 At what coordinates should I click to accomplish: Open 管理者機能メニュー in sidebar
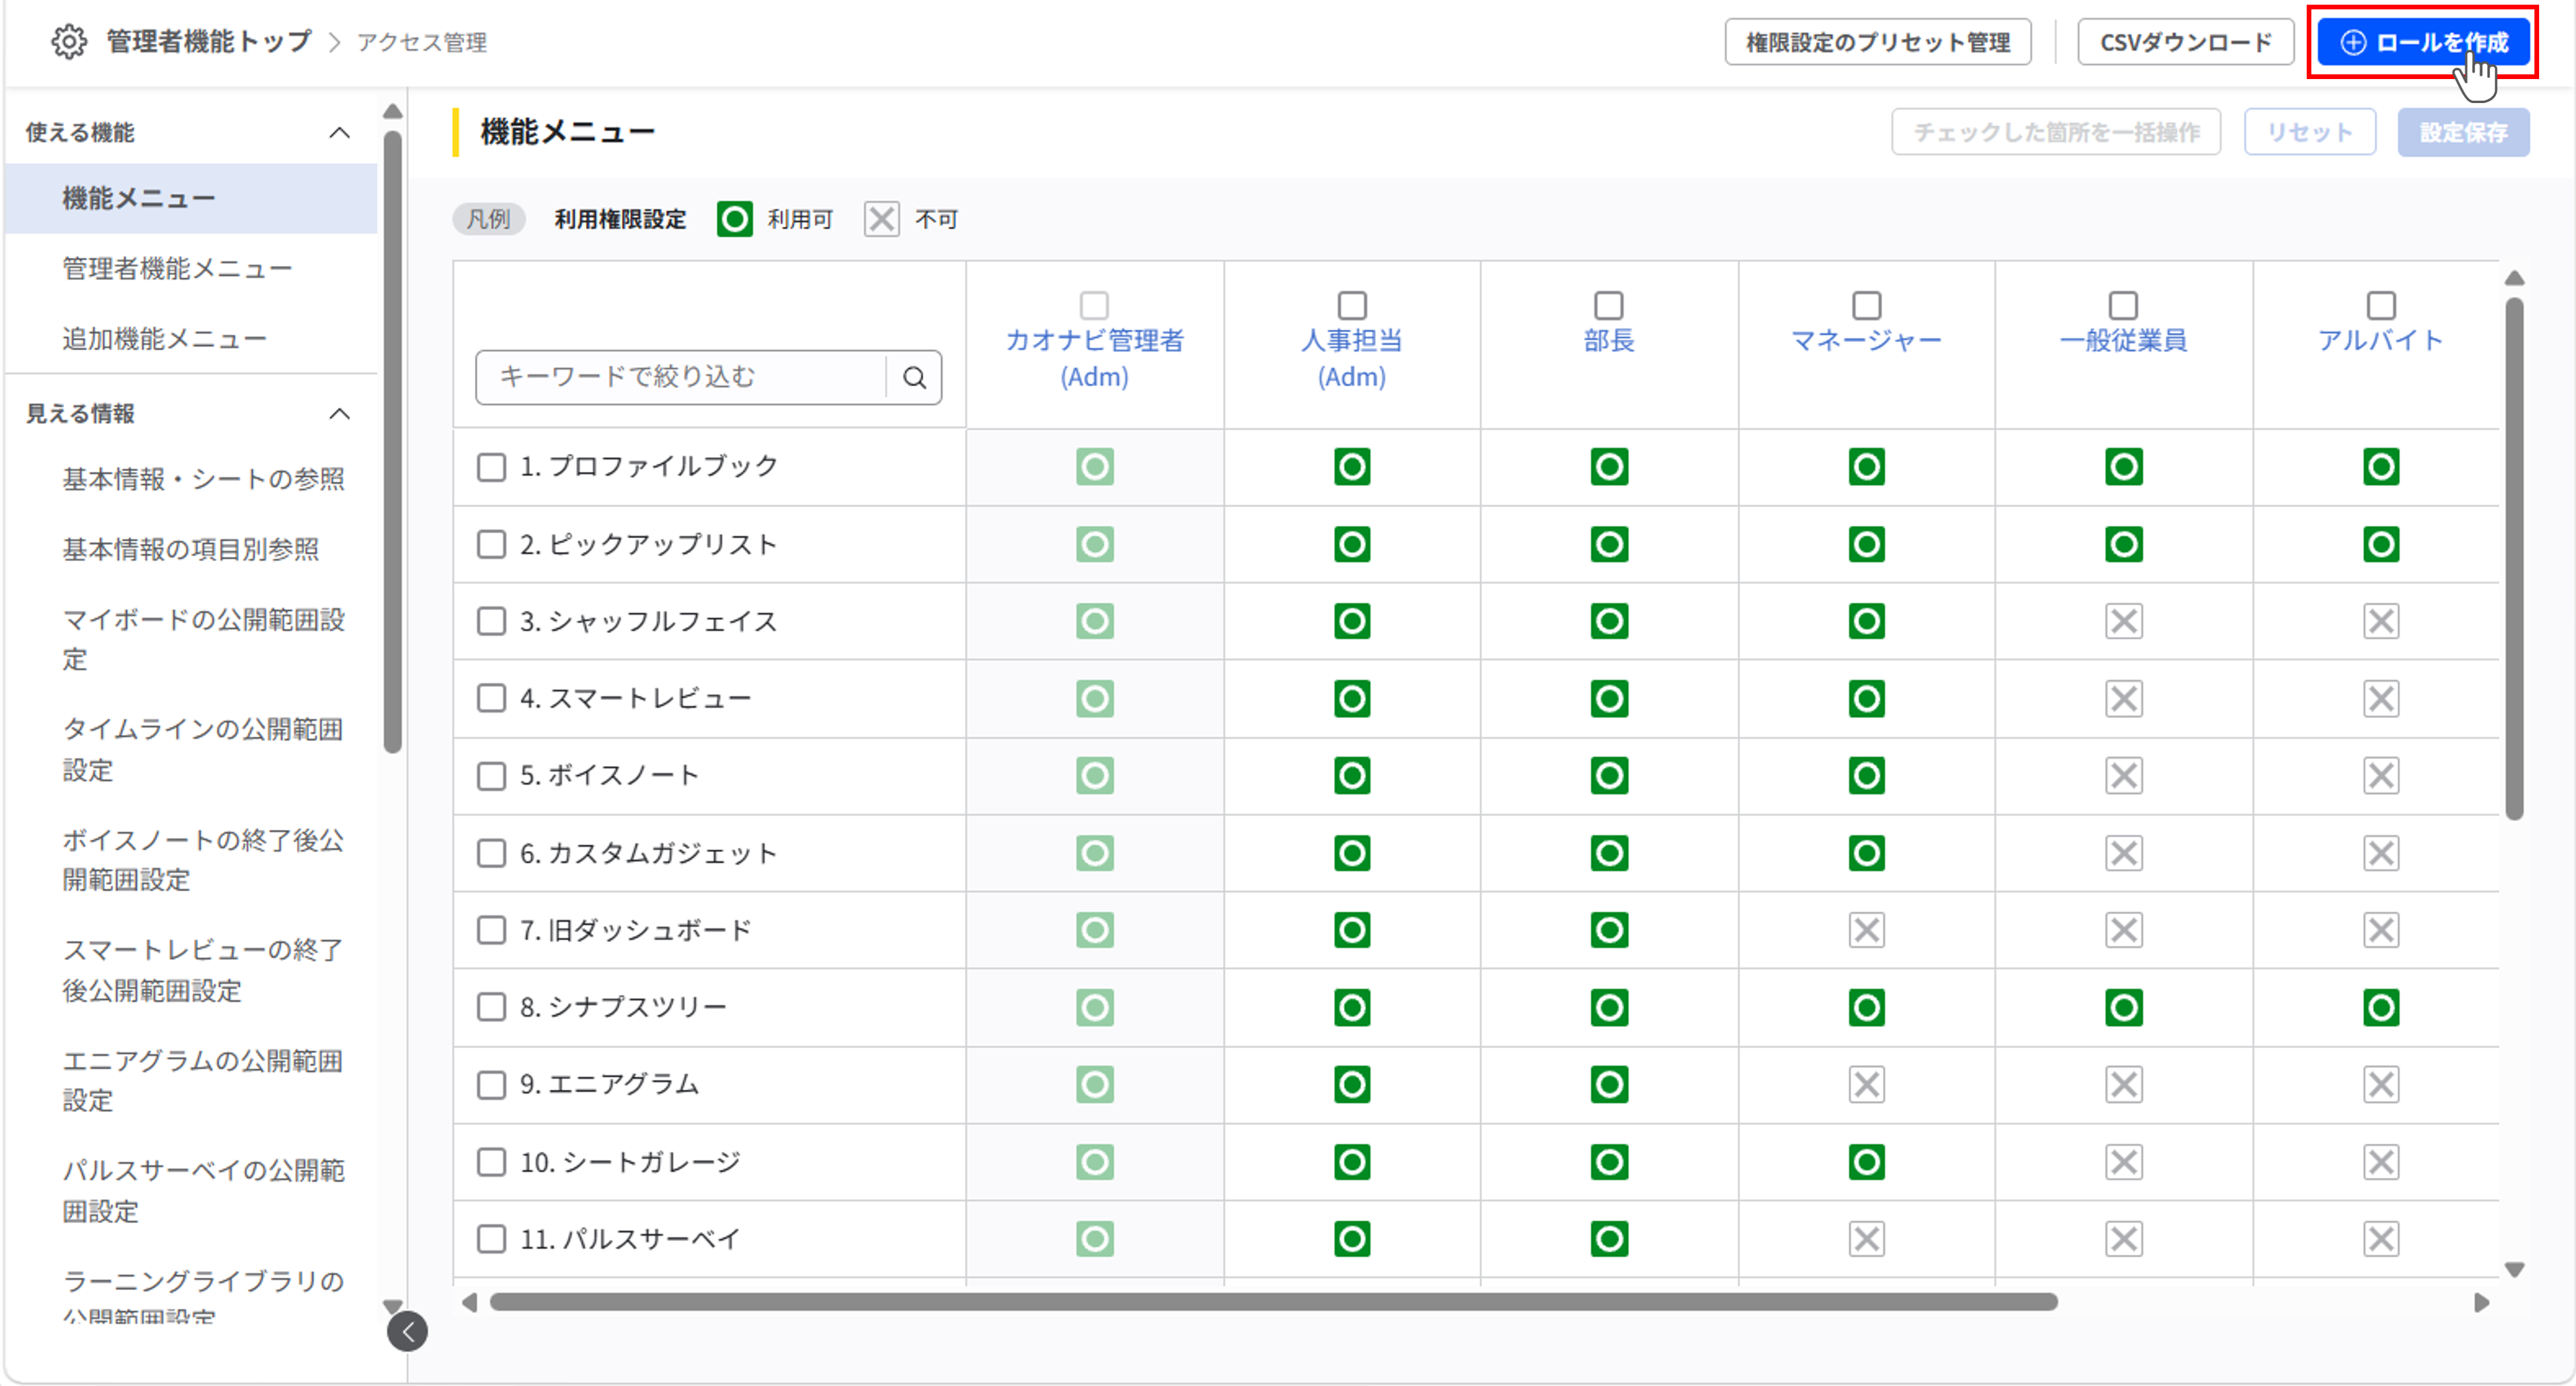[177, 268]
